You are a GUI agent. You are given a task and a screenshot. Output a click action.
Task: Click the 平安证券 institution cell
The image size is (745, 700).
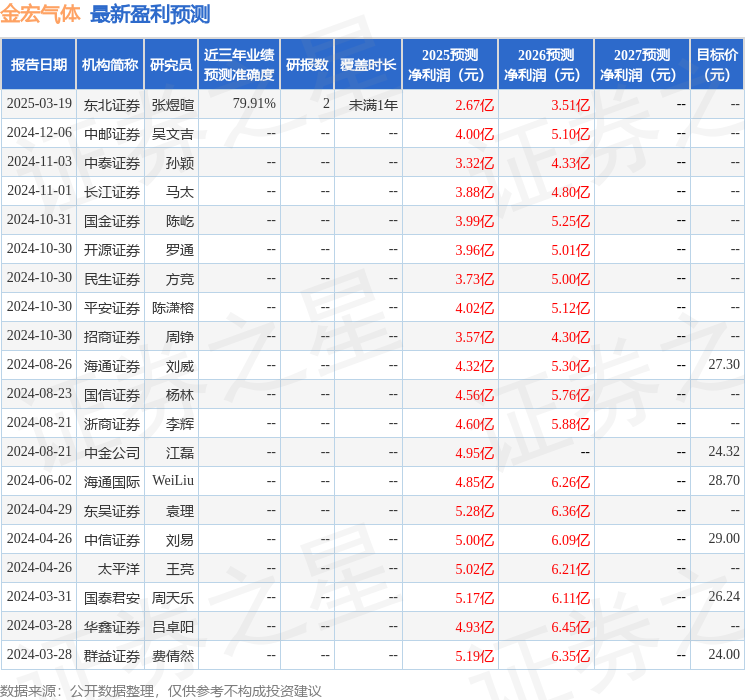112,308
